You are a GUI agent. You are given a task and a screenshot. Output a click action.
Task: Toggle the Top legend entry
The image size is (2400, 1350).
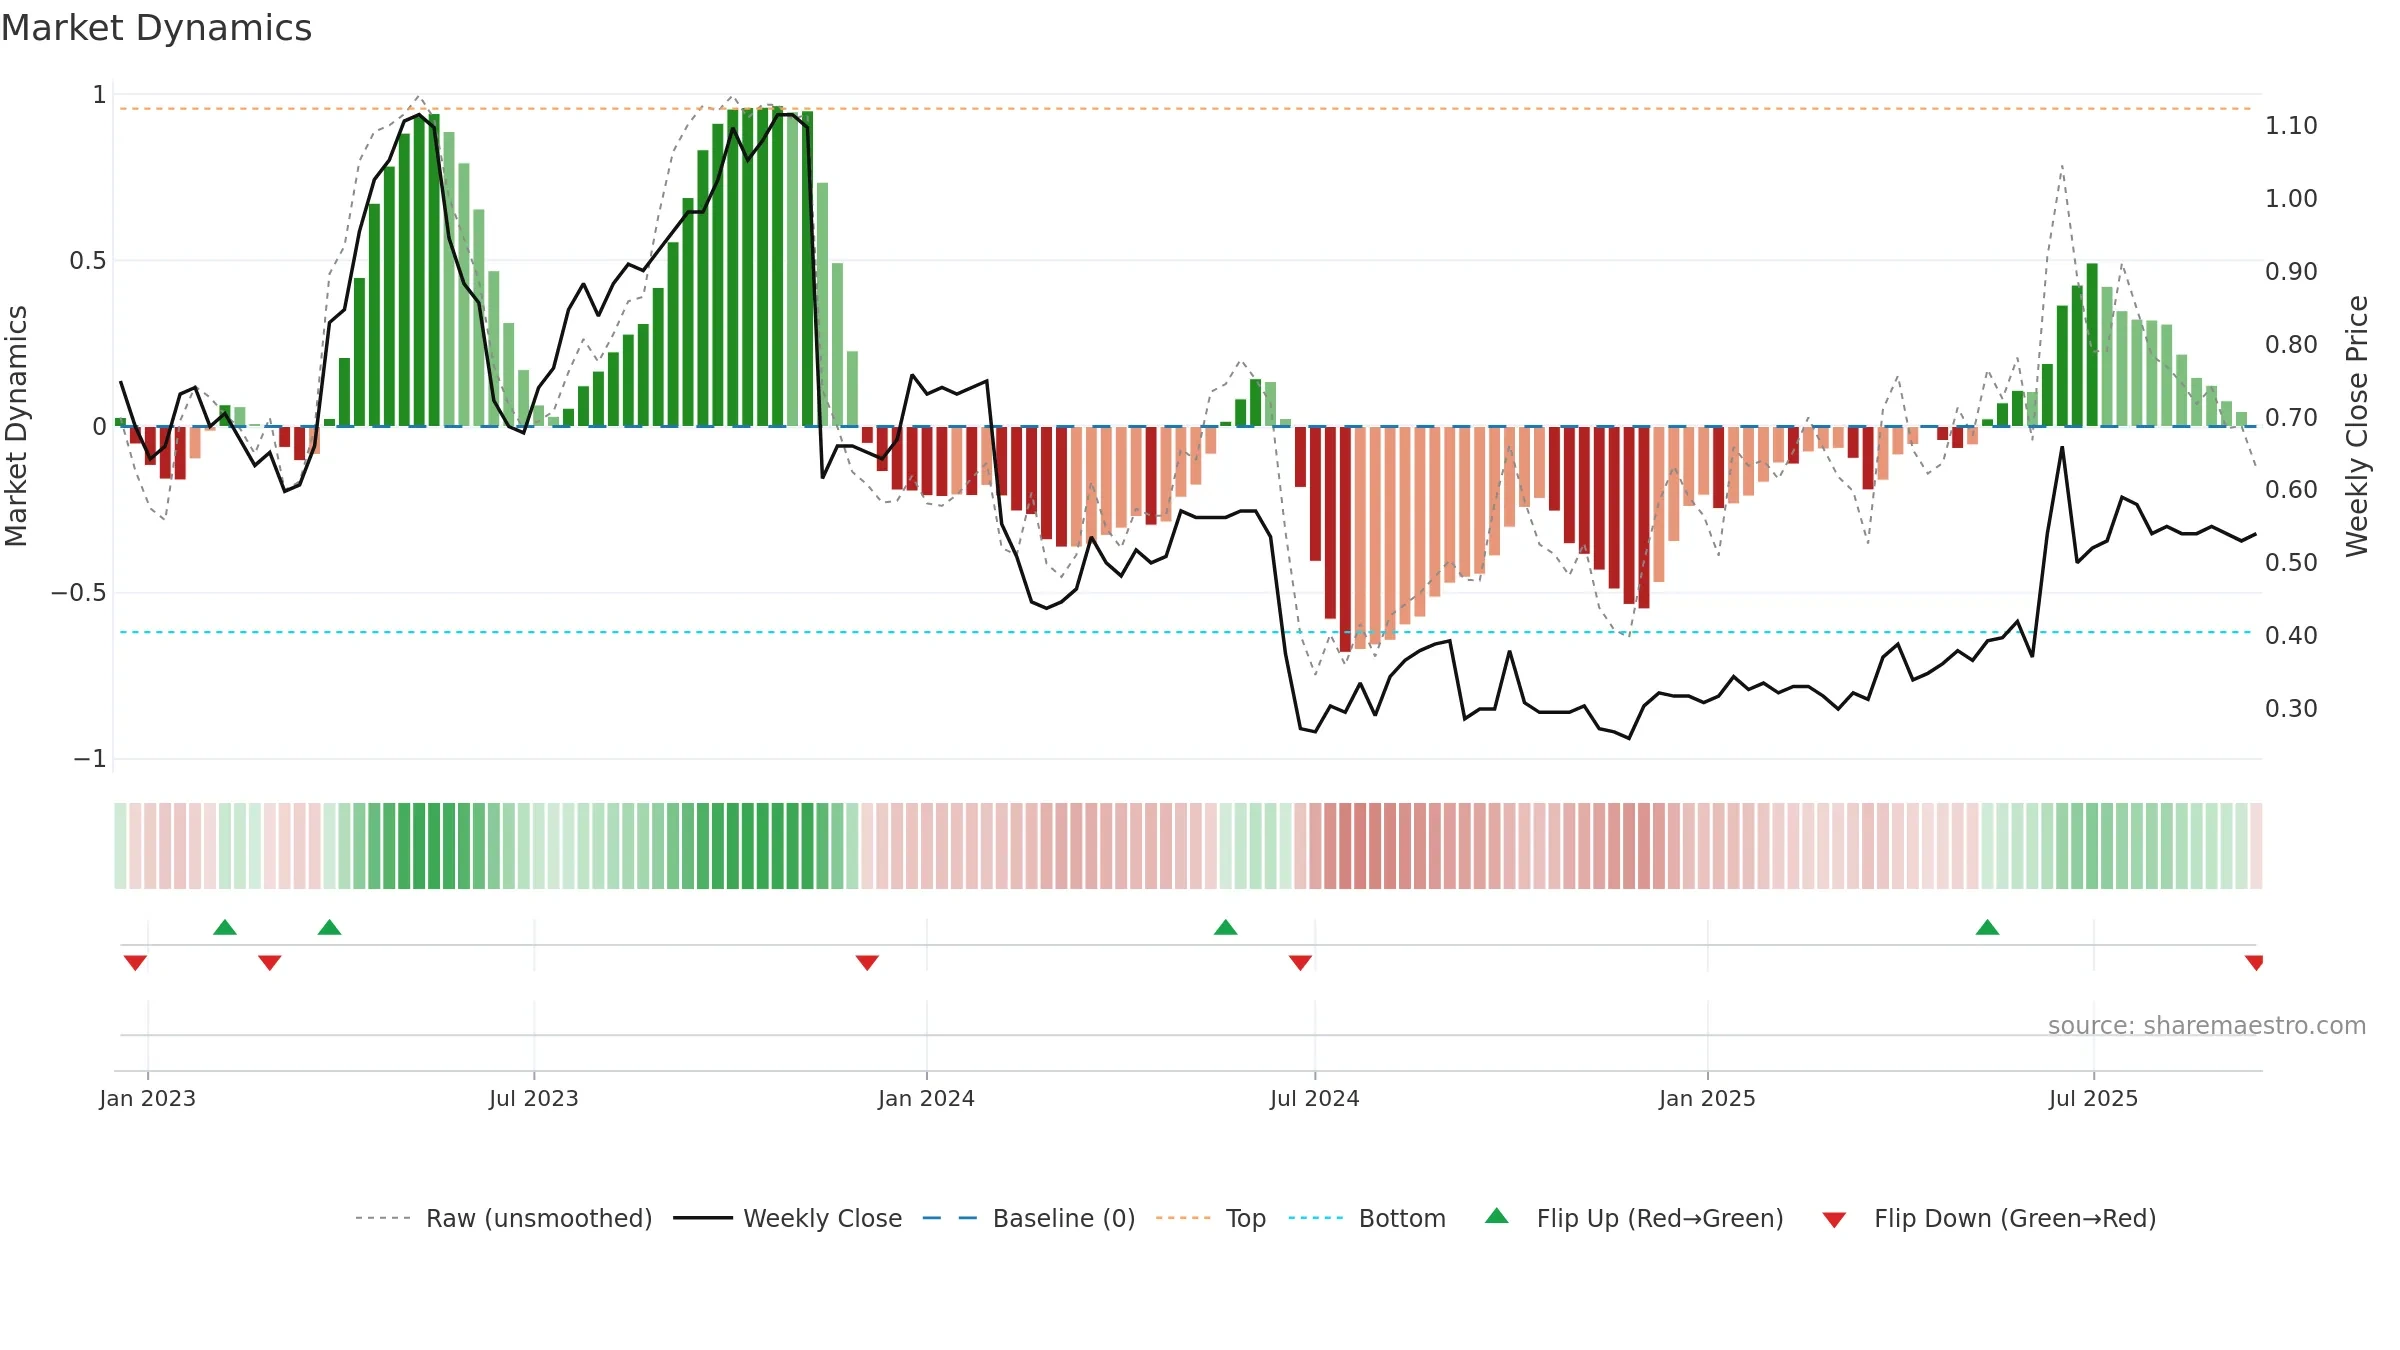pyautogui.click(x=1211, y=1218)
